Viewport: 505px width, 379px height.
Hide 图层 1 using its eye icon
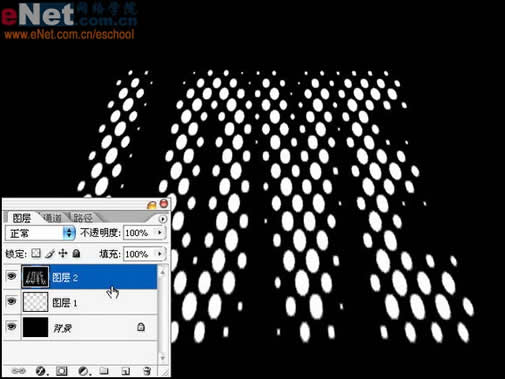12,301
